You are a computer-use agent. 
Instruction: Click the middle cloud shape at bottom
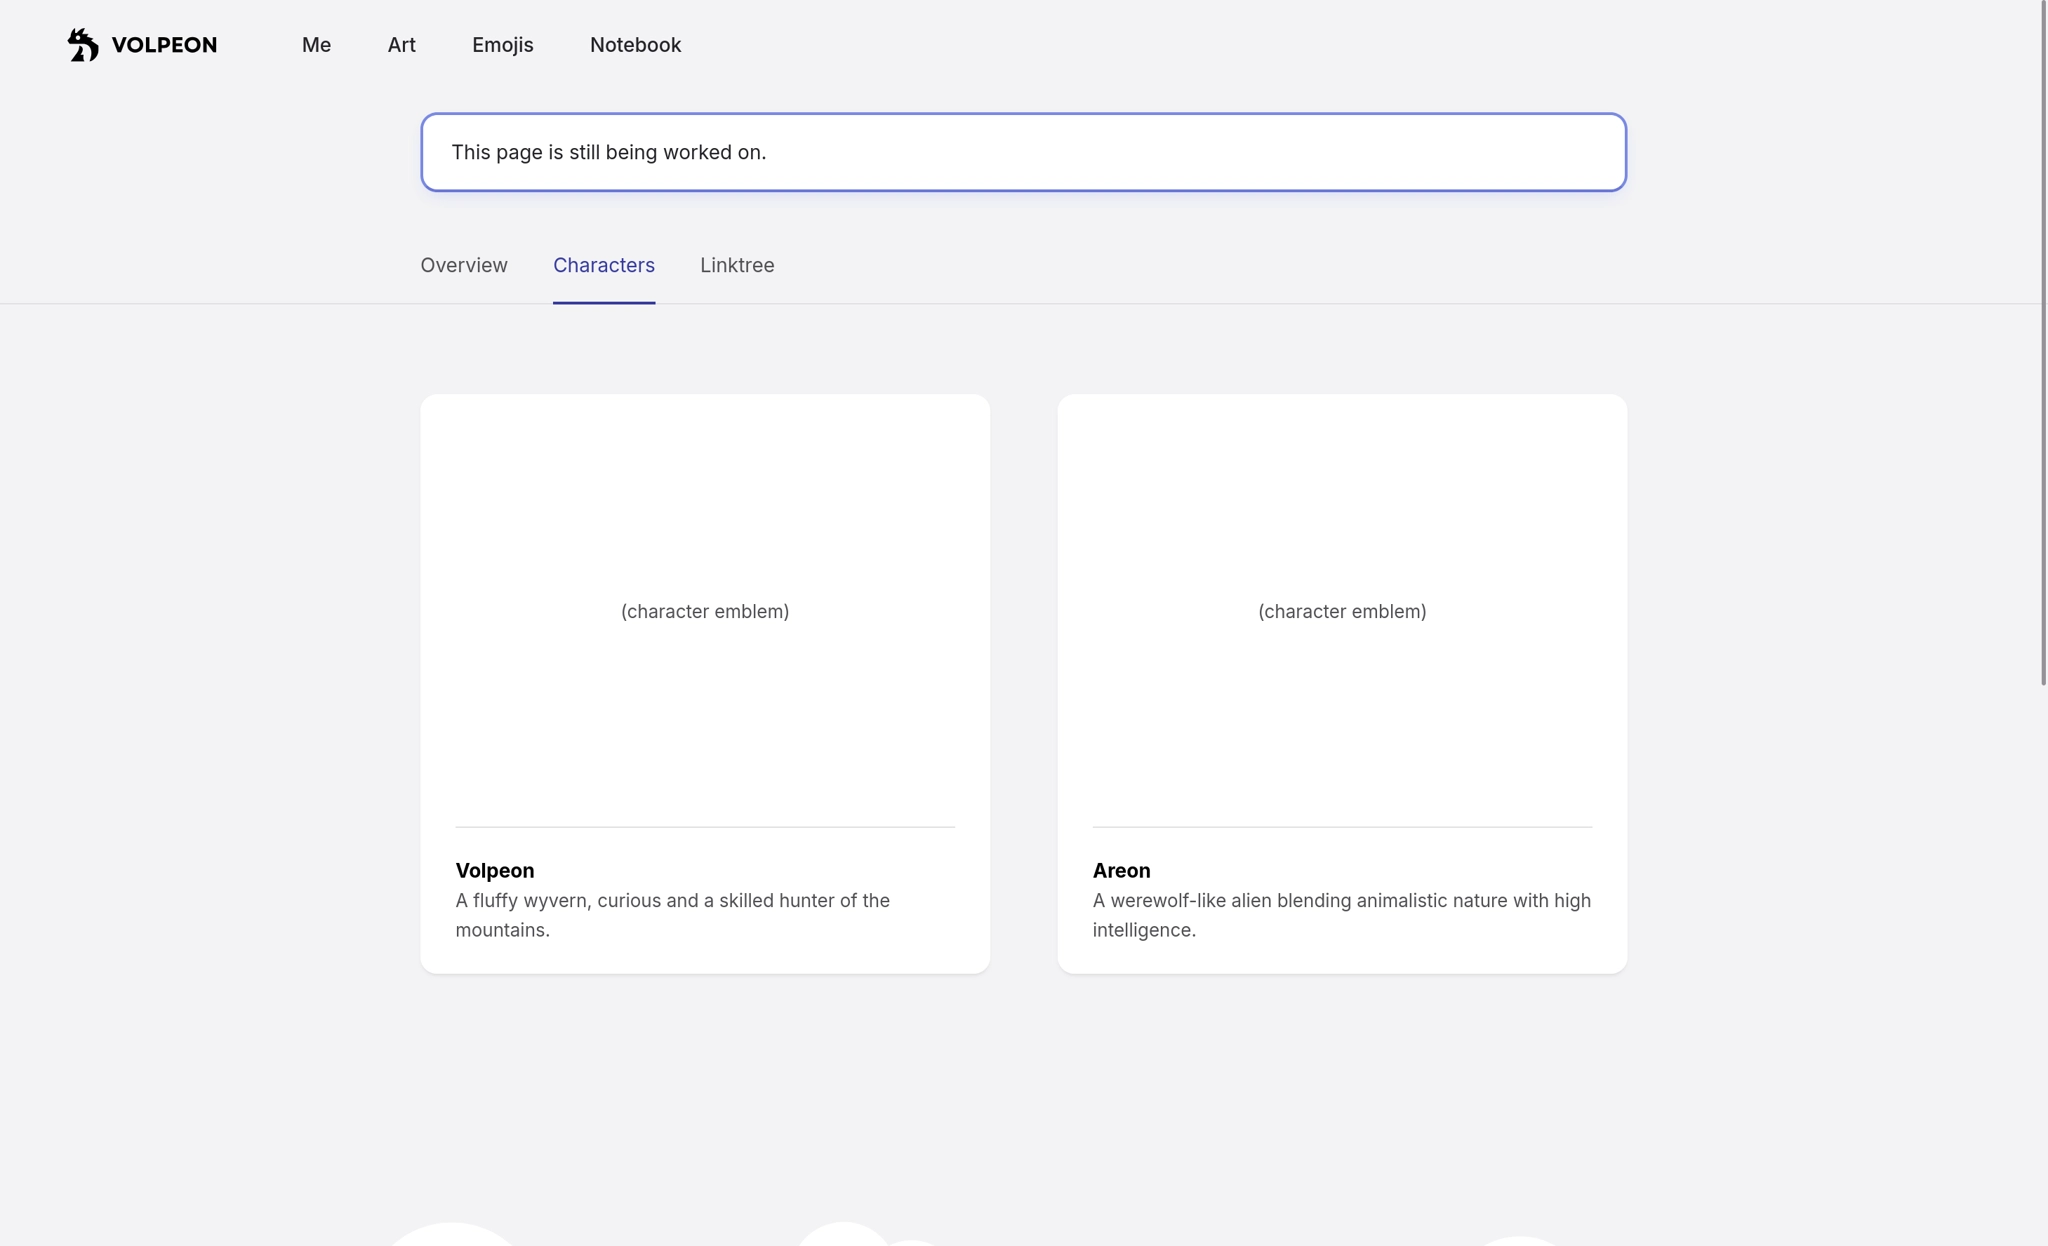pyautogui.click(x=845, y=1236)
